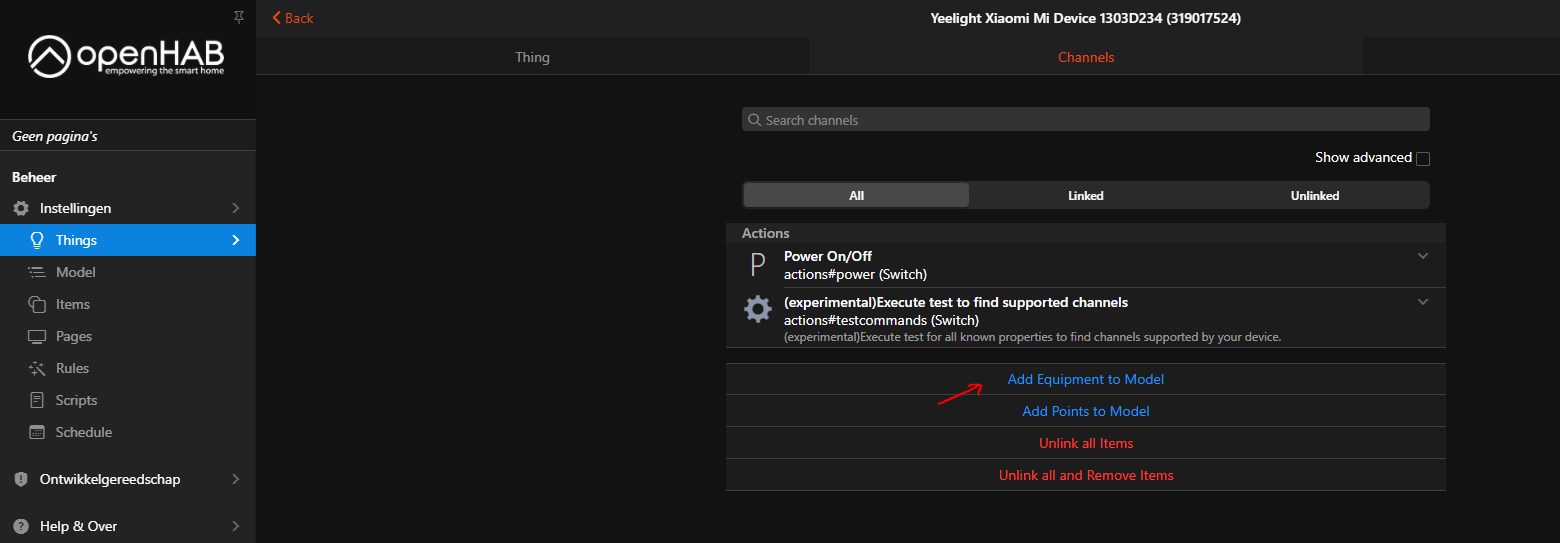
Task: Select the Unlinked filter segment
Action: click(1314, 195)
